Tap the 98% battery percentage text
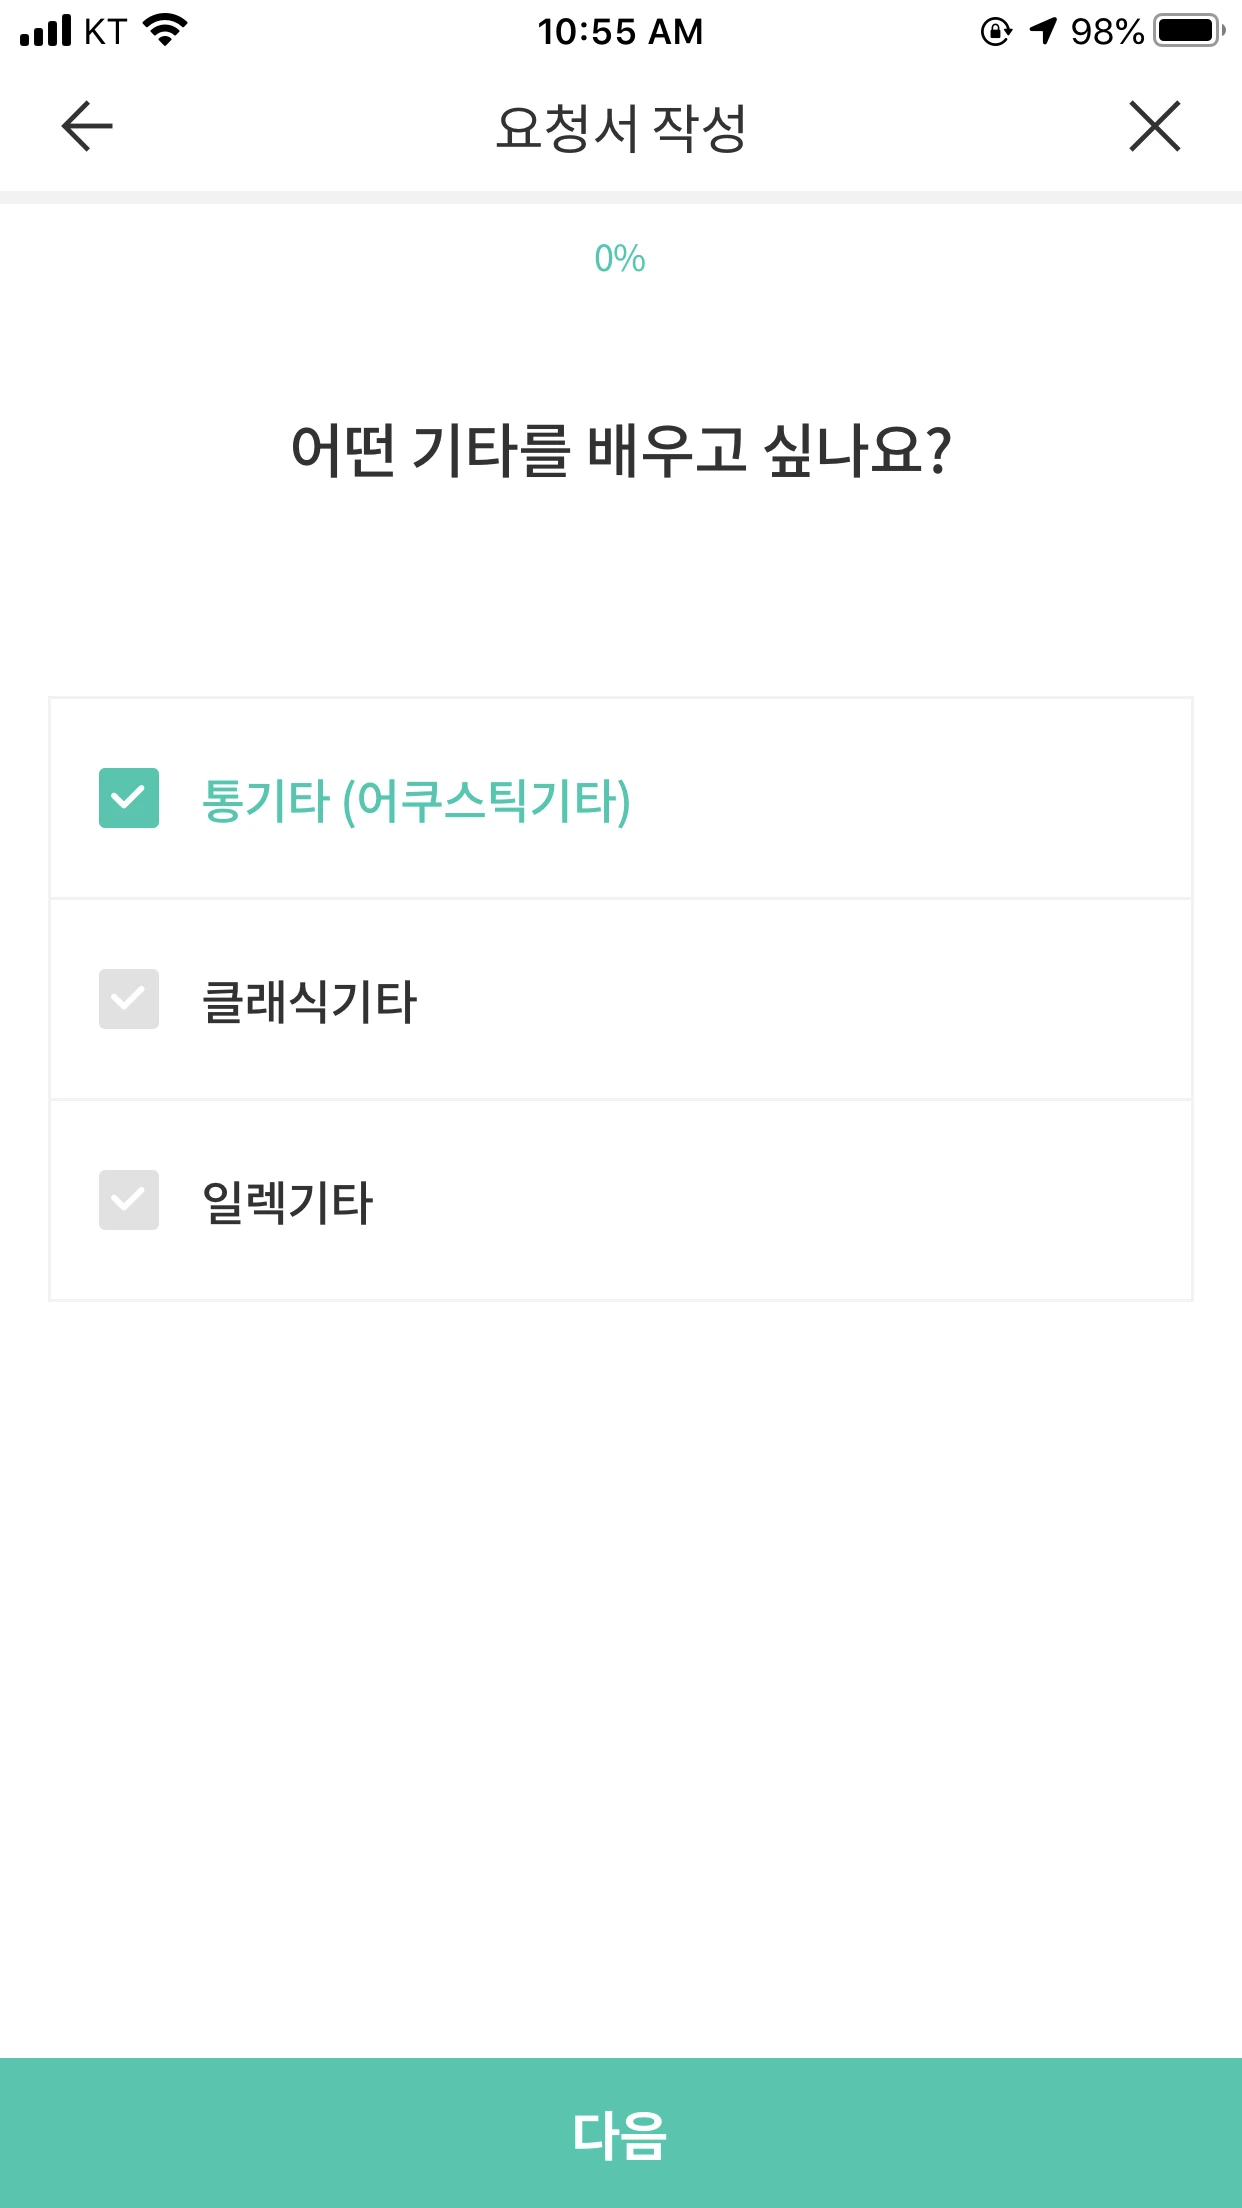 [1107, 31]
